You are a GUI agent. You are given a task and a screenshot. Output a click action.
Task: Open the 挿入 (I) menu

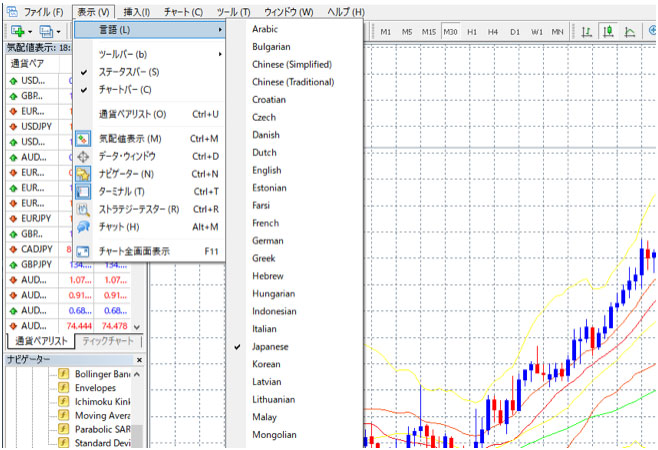coord(137,12)
